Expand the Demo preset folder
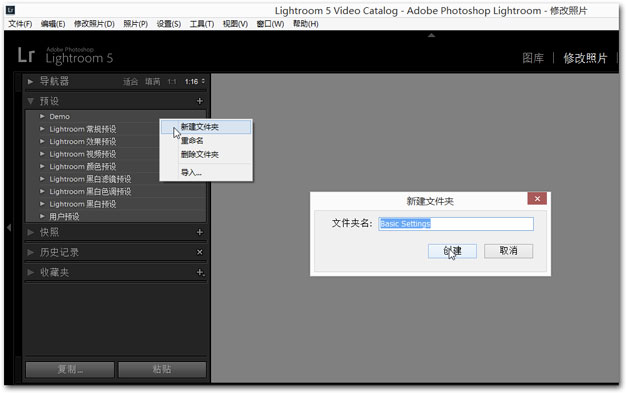The height and width of the screenshot is (393, 626). 42,116
